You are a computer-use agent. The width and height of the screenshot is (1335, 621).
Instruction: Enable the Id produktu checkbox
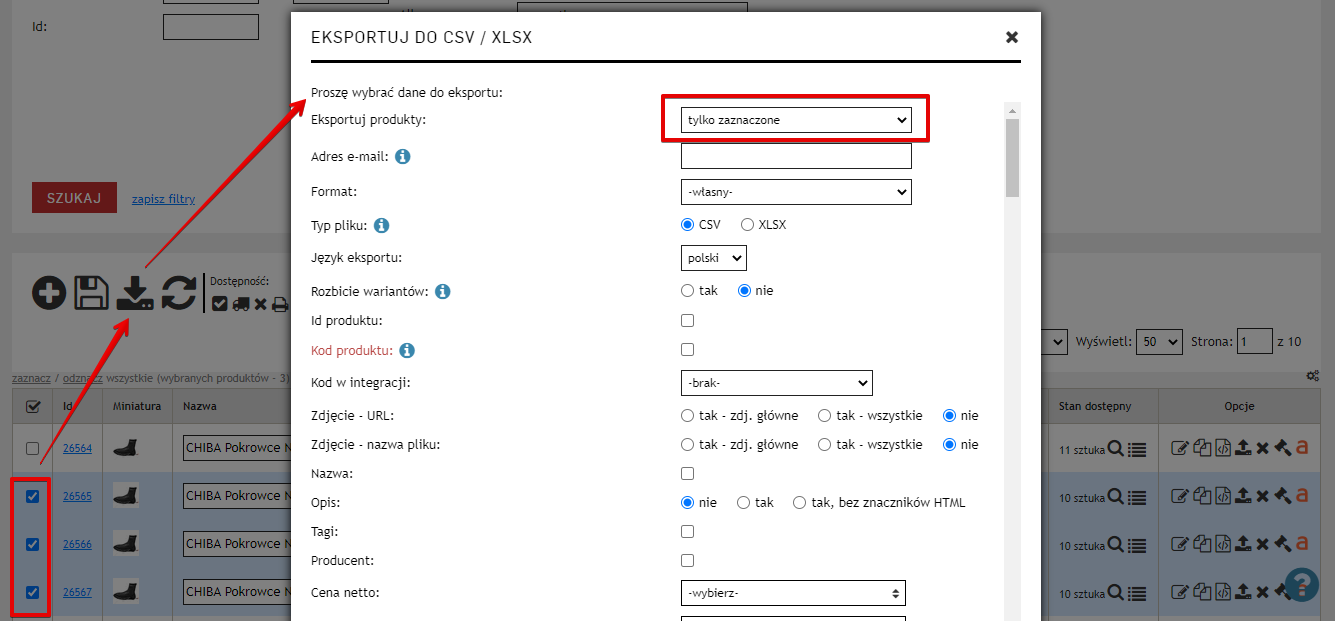point(687,321)
